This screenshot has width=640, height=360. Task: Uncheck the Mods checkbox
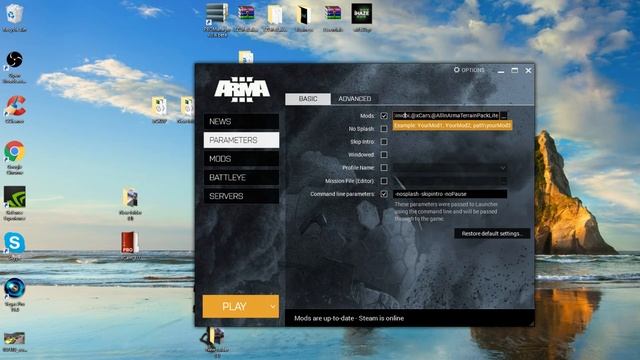(x=384, y=116)
